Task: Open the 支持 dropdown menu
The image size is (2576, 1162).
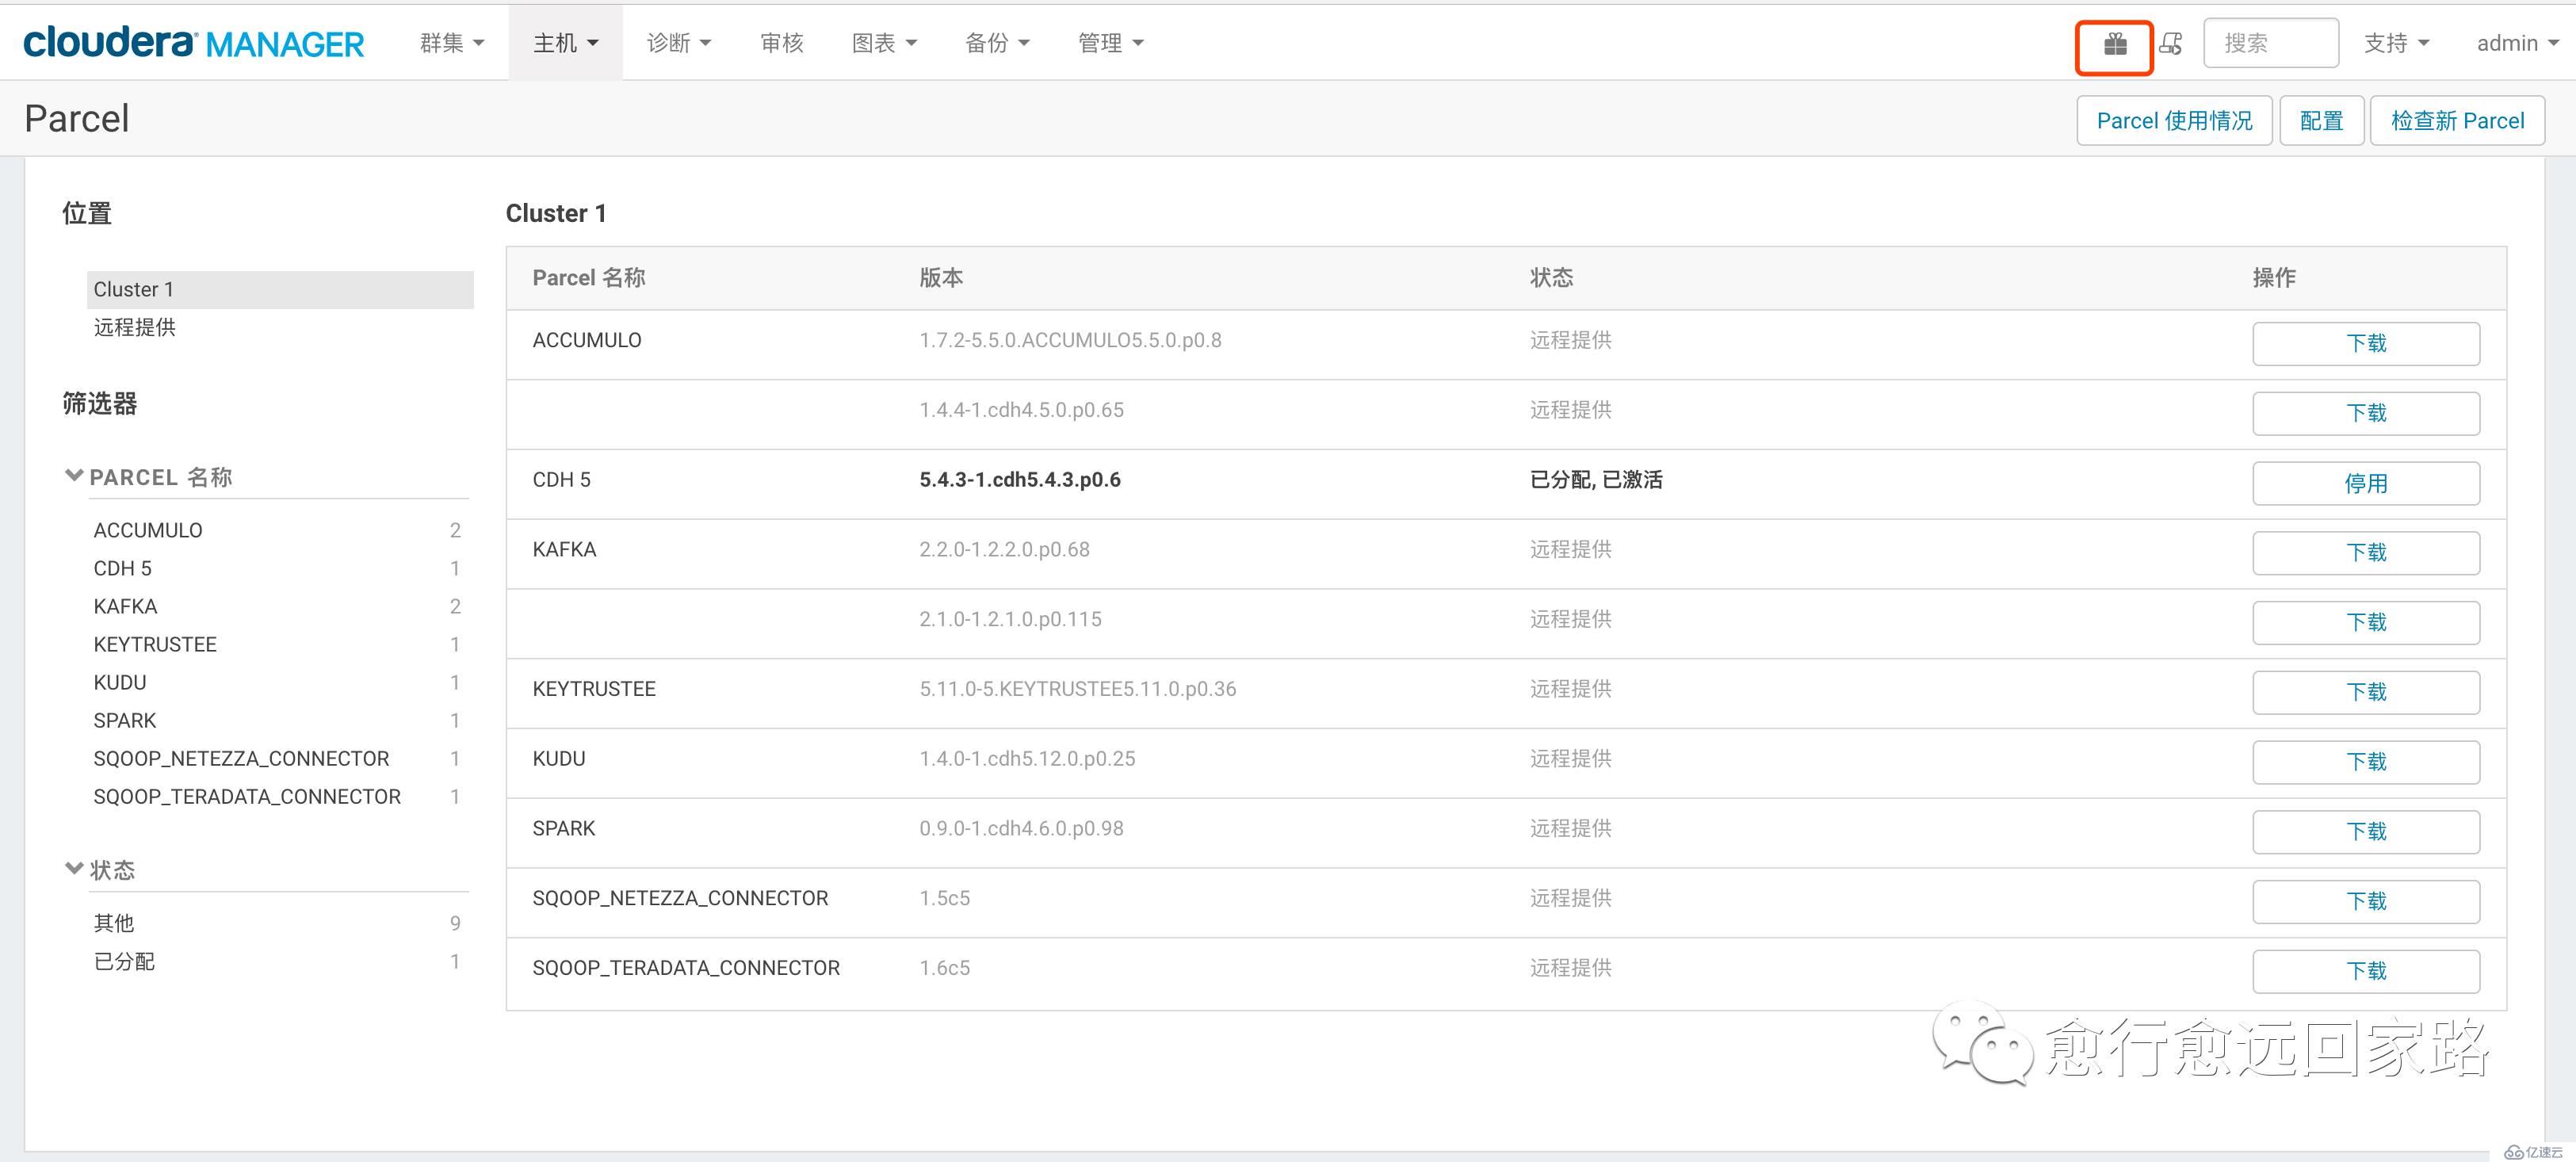Action: pyautogui.click(x=2396, y=43)
